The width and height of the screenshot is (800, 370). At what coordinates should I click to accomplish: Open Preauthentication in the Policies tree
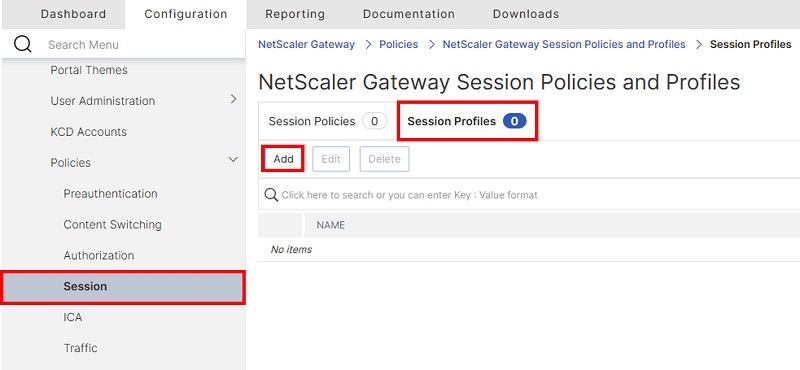coord(110,193)
